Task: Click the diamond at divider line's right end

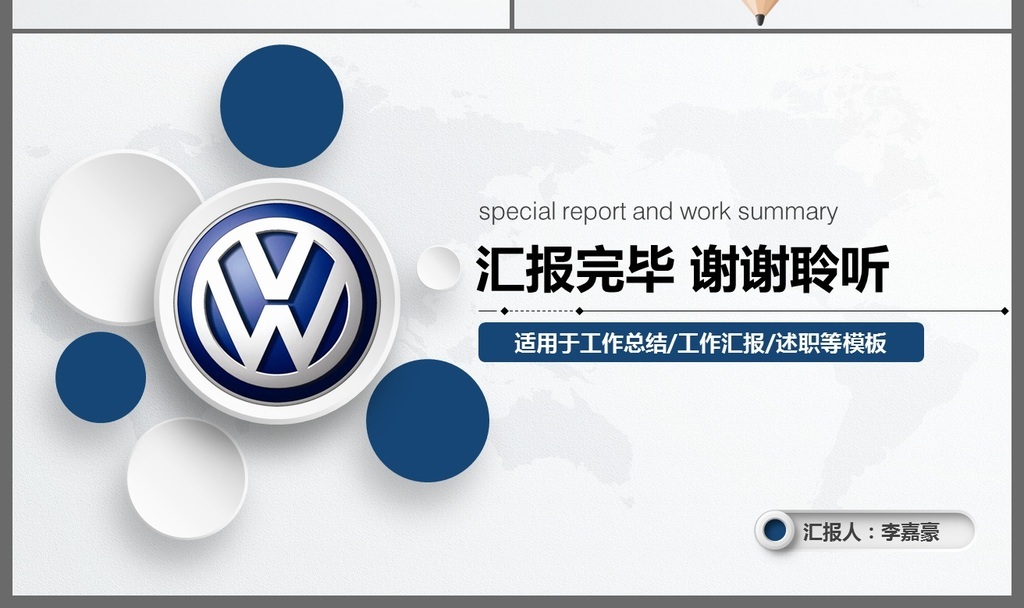Action: tap(1004, 311)
